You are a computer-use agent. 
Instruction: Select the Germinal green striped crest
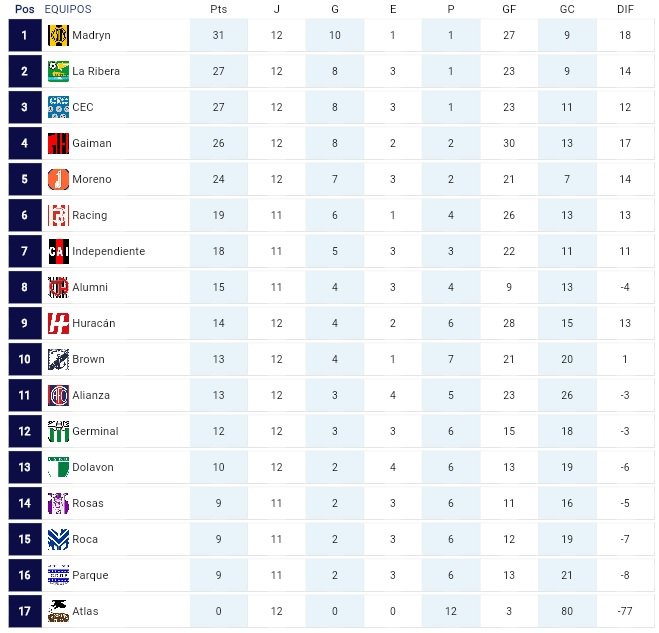58,431
